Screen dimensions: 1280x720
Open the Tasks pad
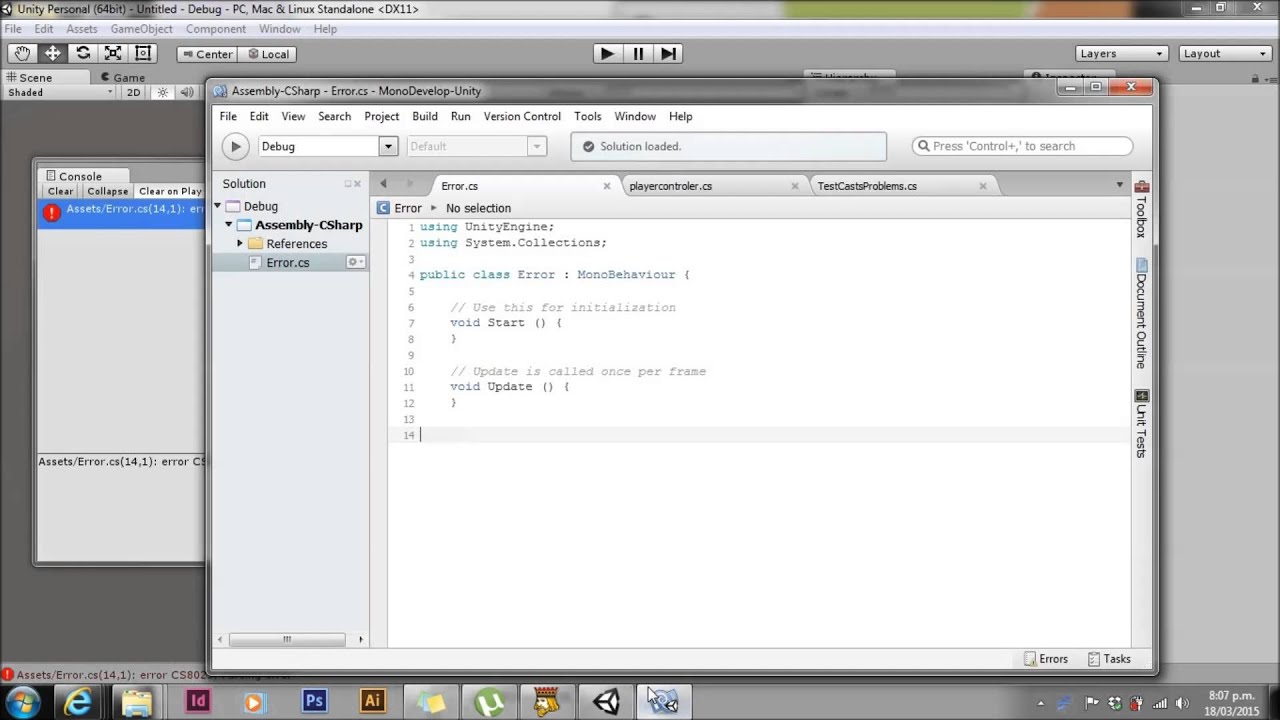(x=1109, y=659)
